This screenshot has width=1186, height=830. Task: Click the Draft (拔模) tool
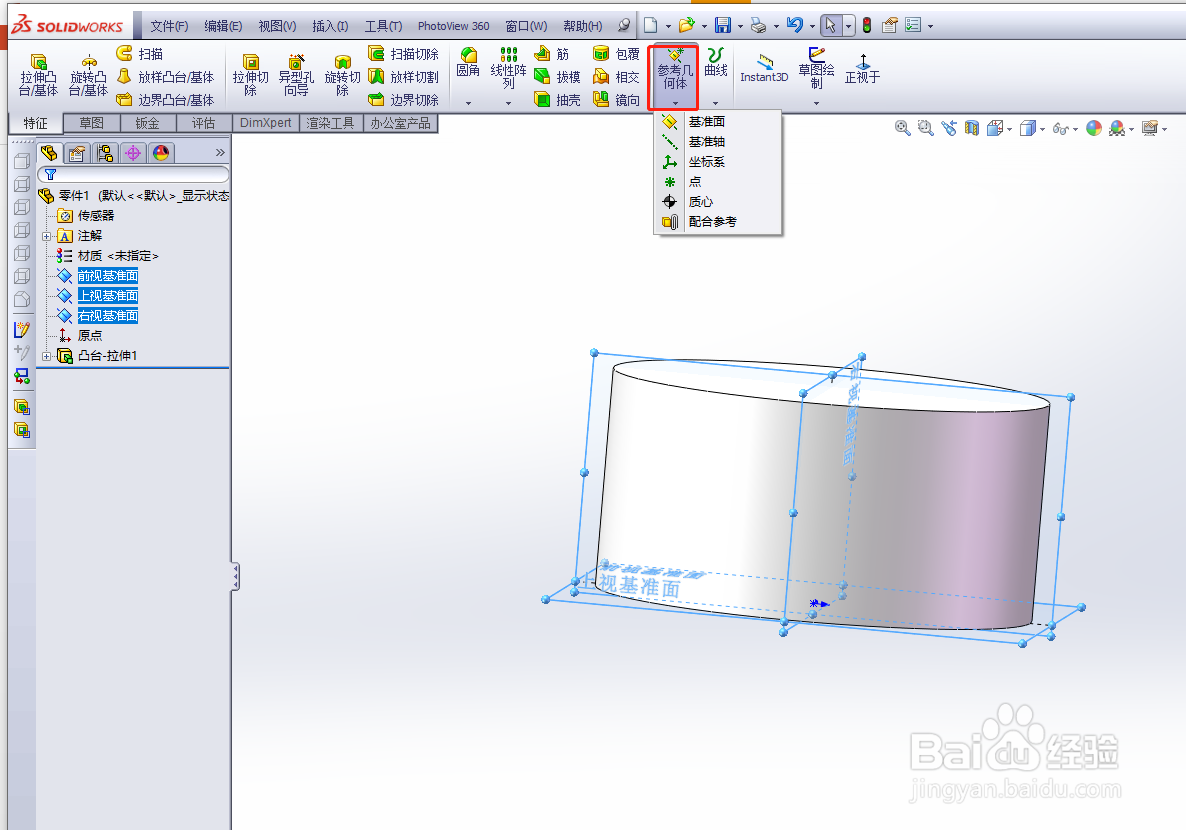pos(557,76)
